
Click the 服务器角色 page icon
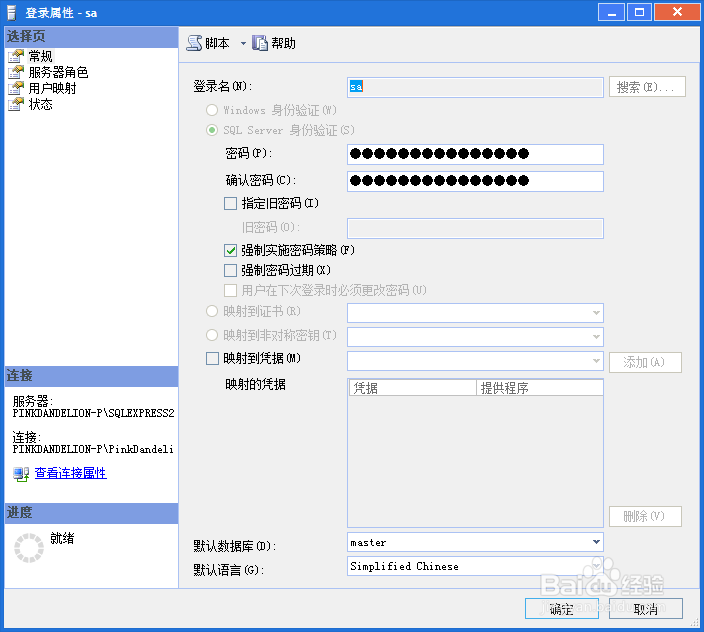[x=16, y=72]
